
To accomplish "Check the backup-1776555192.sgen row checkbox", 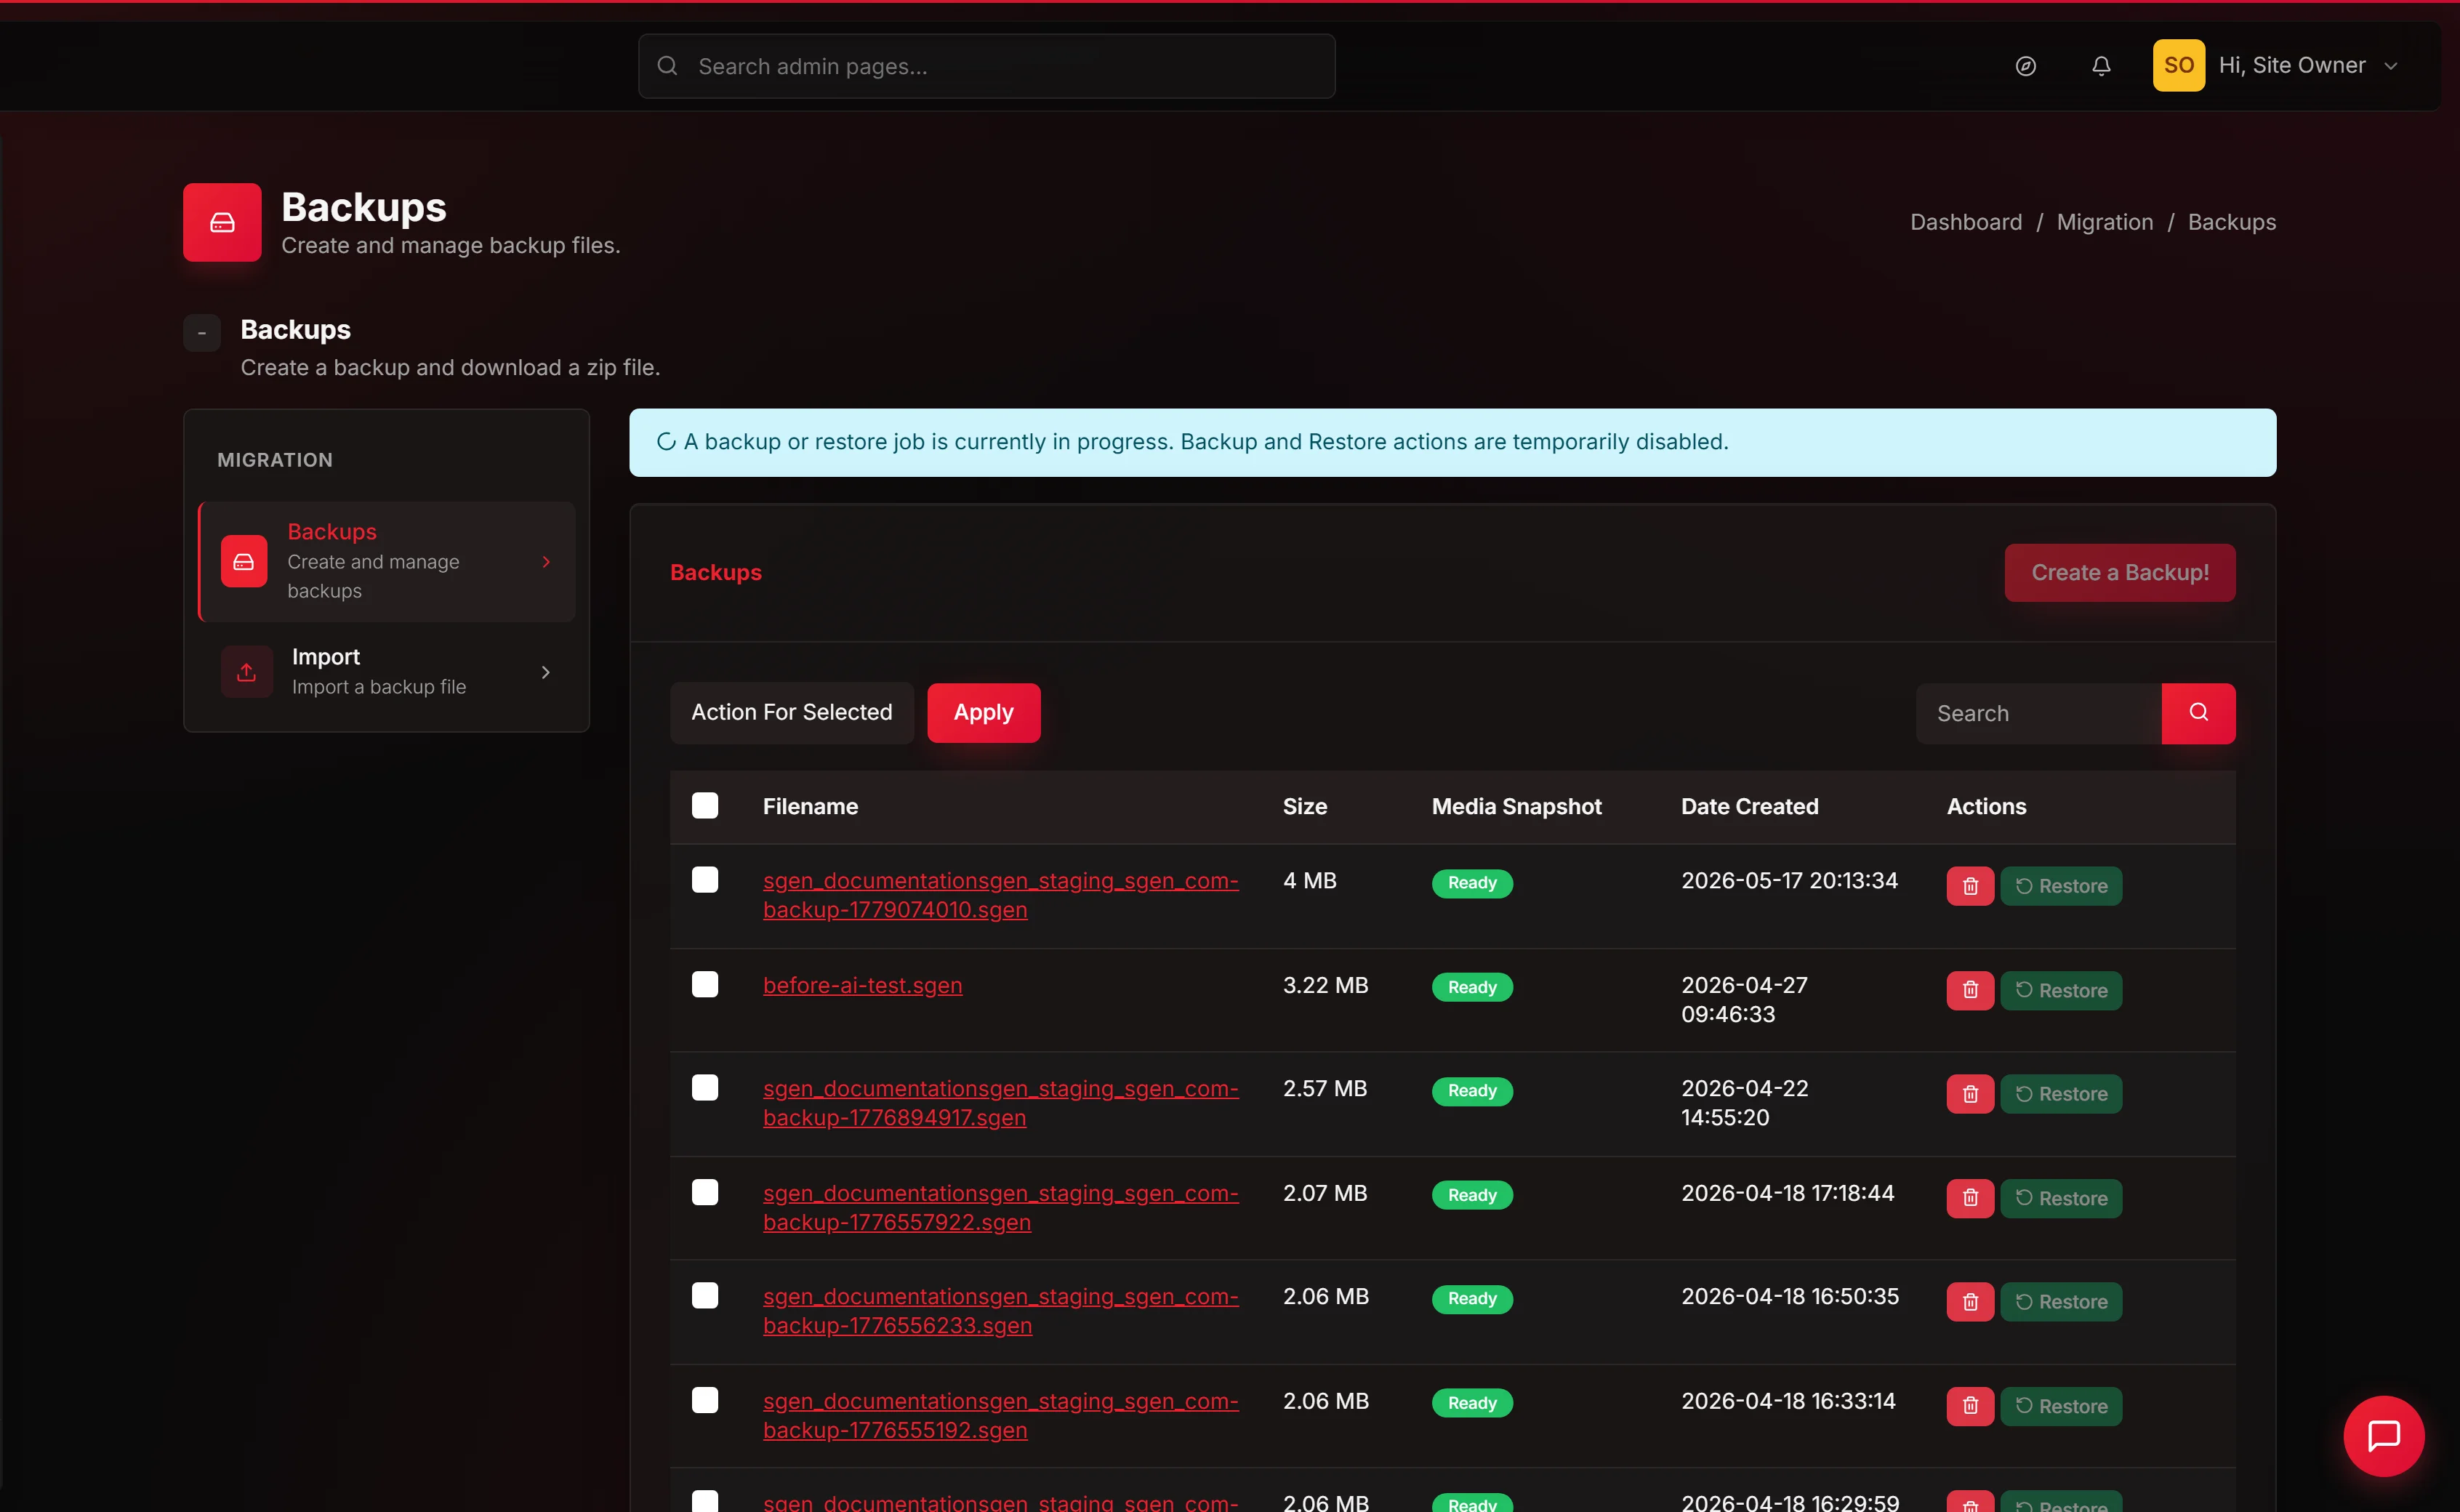I will coord(705,1401).
